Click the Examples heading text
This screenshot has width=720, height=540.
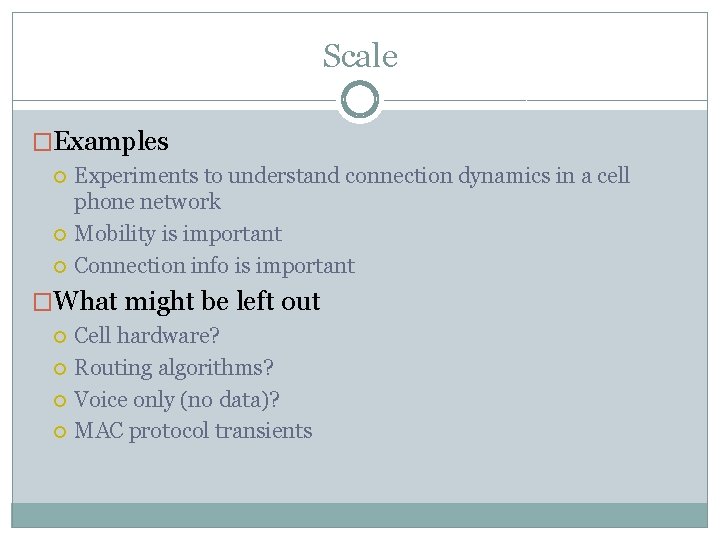111,141
